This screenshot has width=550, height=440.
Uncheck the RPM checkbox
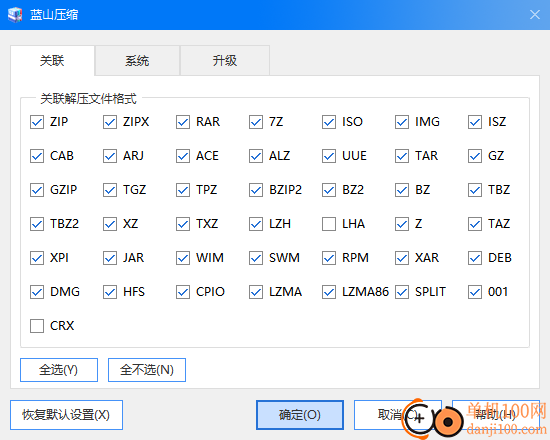click(x=329, y=258)
